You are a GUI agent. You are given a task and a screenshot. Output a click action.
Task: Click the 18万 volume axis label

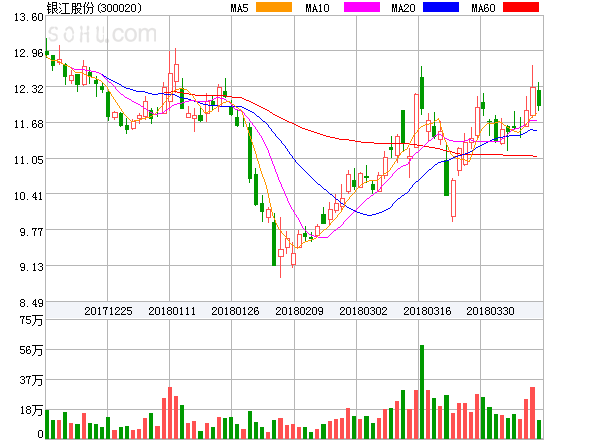point(31,410)
